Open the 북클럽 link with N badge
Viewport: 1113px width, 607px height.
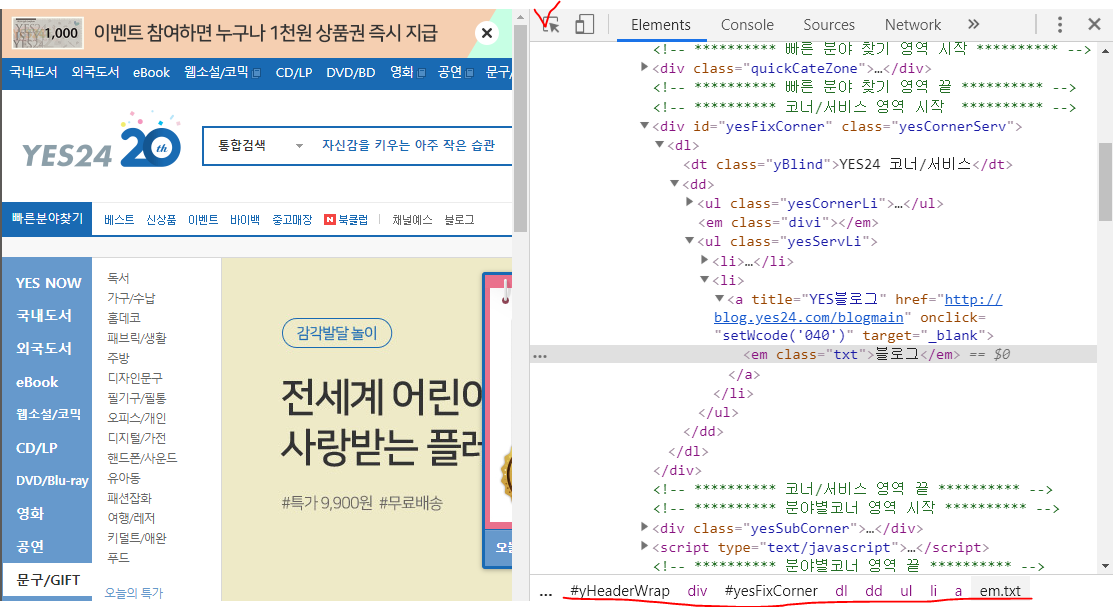coord(346,219)
